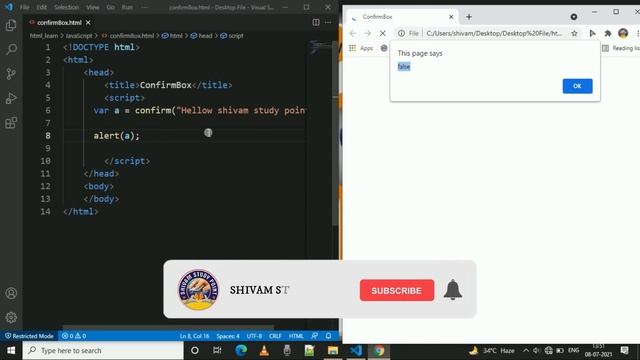
Task: Go back in Chrome
Action: [x=353, y=33]
